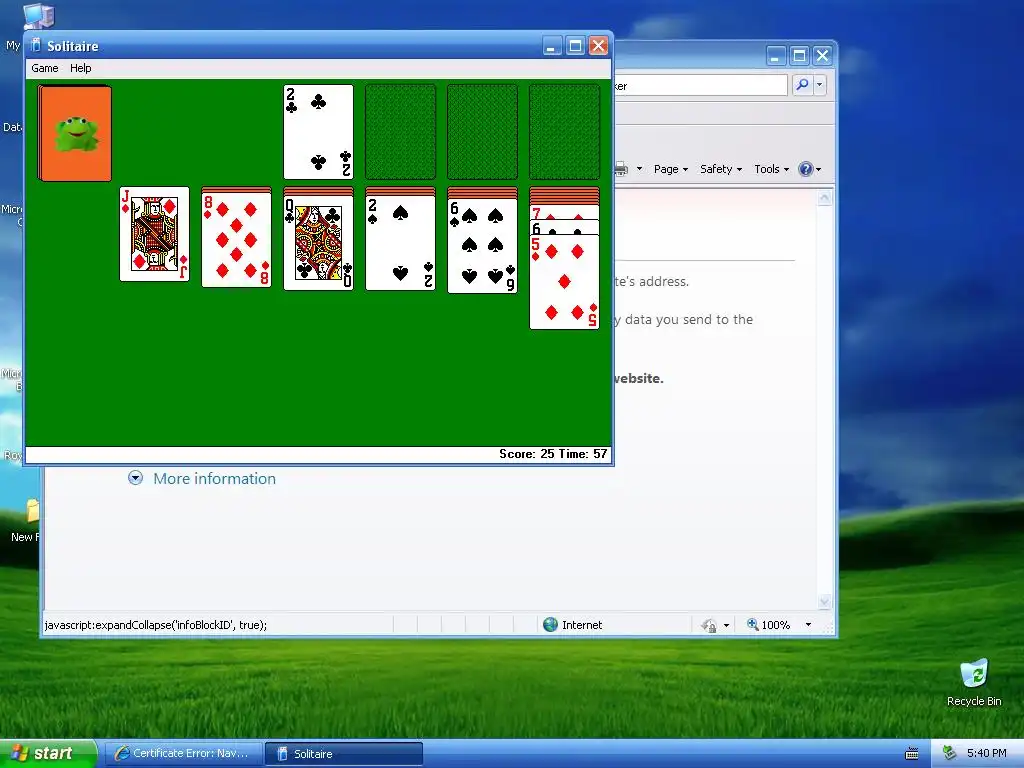Open the Safety menu in Internet Explorer
The width and height of the screenshot is (1024, 768).
click(720, 169)
